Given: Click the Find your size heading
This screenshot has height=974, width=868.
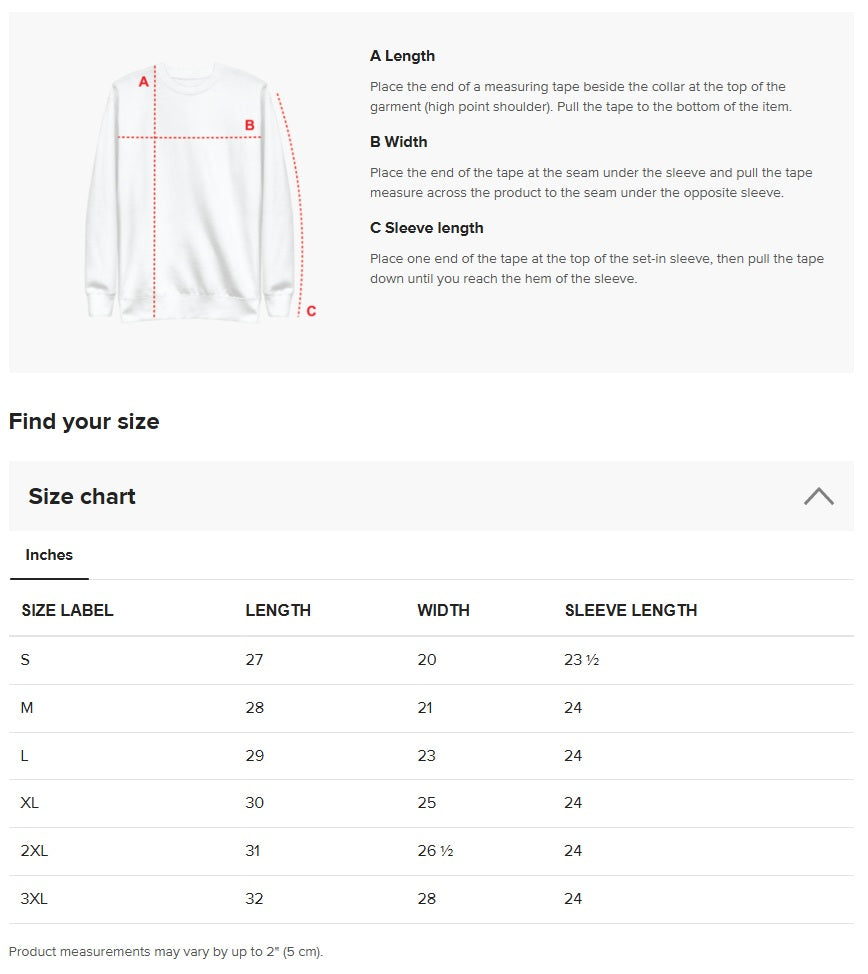Looking at the screenshot, I should tap(84, 421).
